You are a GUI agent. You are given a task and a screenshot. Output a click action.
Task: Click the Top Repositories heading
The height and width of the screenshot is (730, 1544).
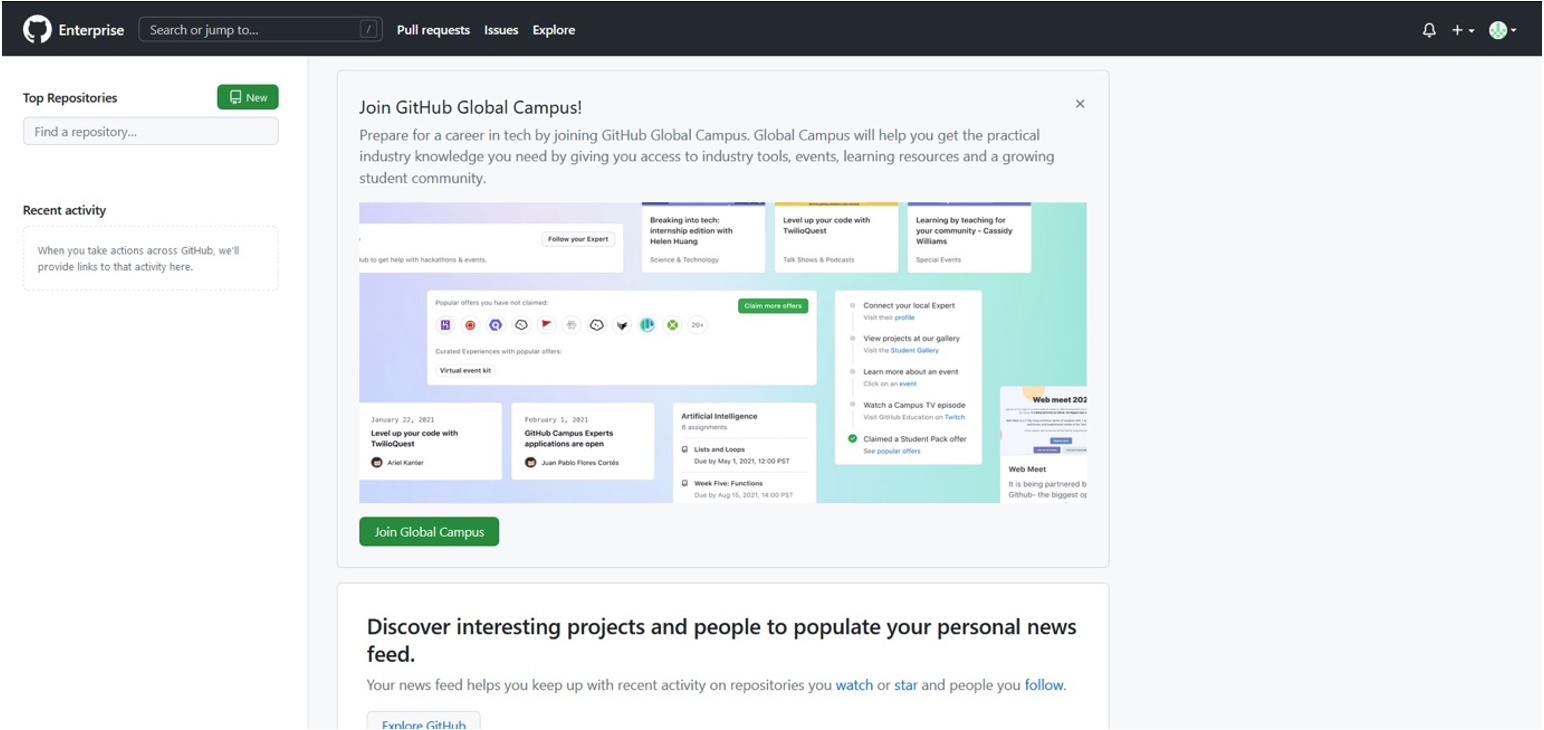pyautogui.click(x=70, y=98)
